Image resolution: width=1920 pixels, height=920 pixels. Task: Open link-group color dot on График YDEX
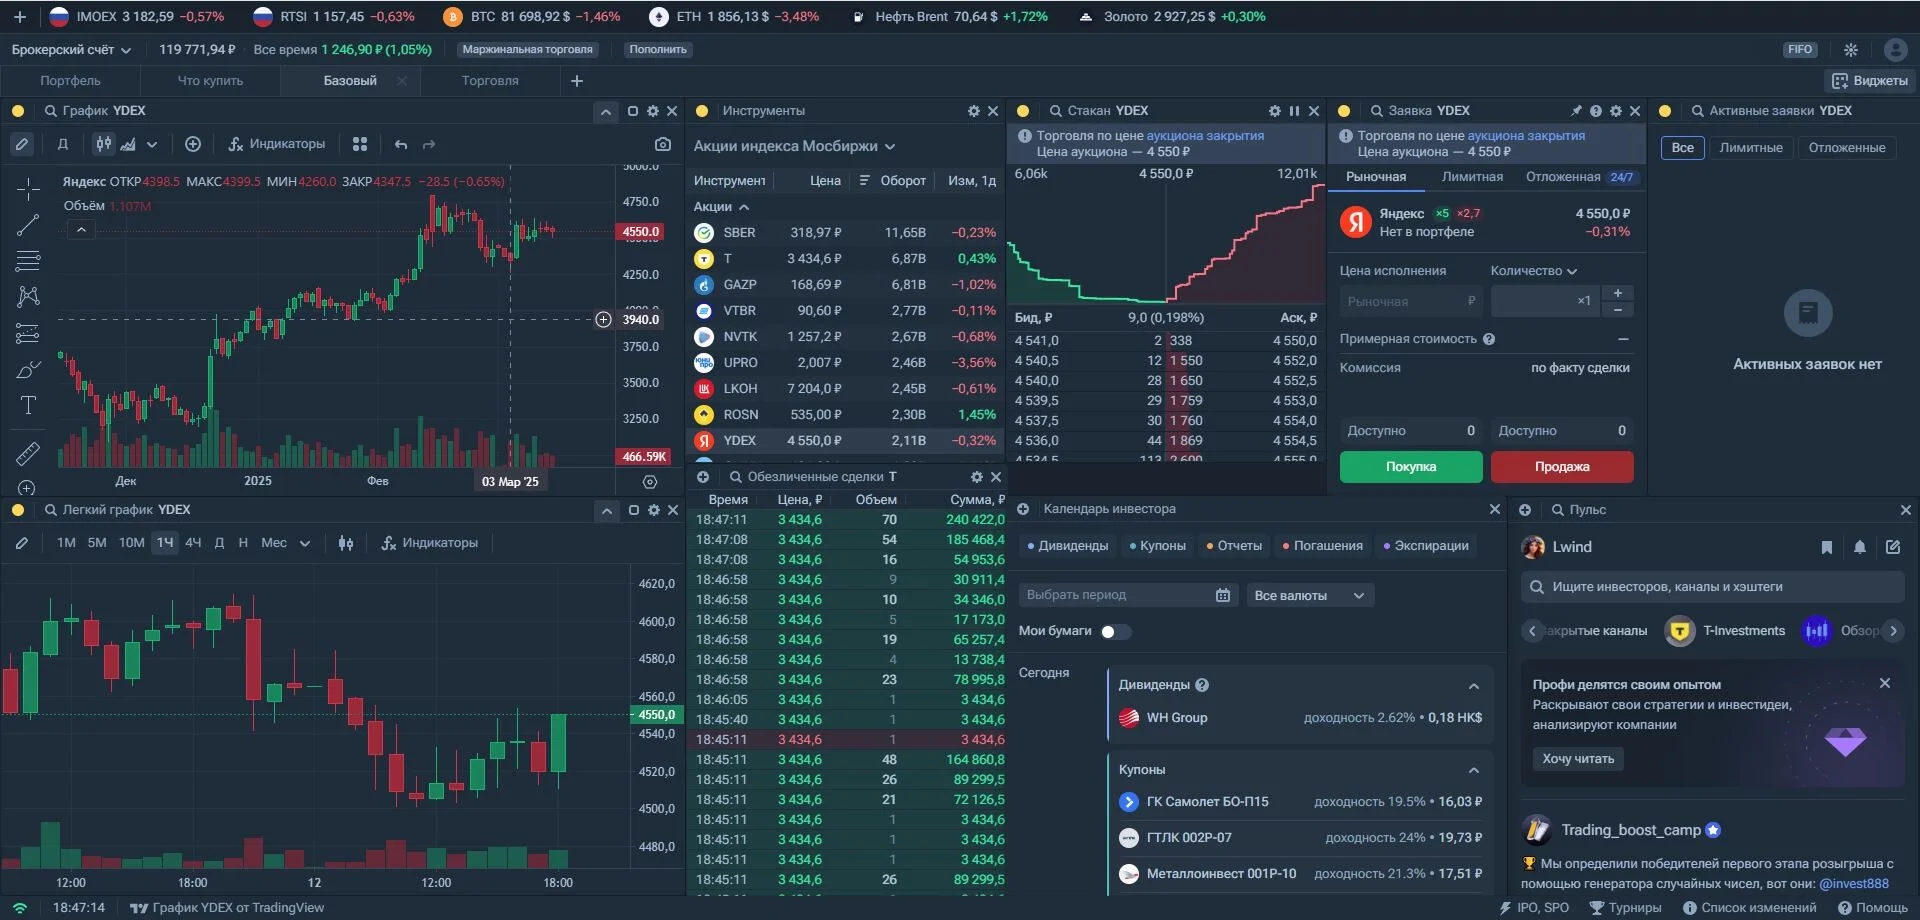click(x=18, y=111)
